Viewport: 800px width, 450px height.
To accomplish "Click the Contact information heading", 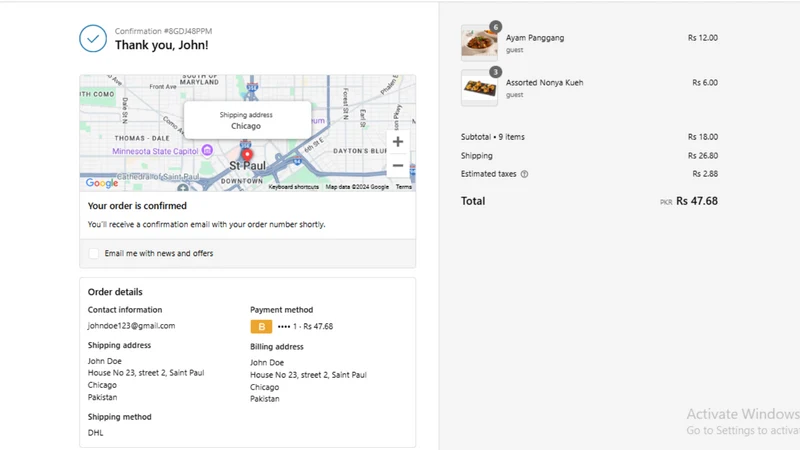I will (124, 310).
